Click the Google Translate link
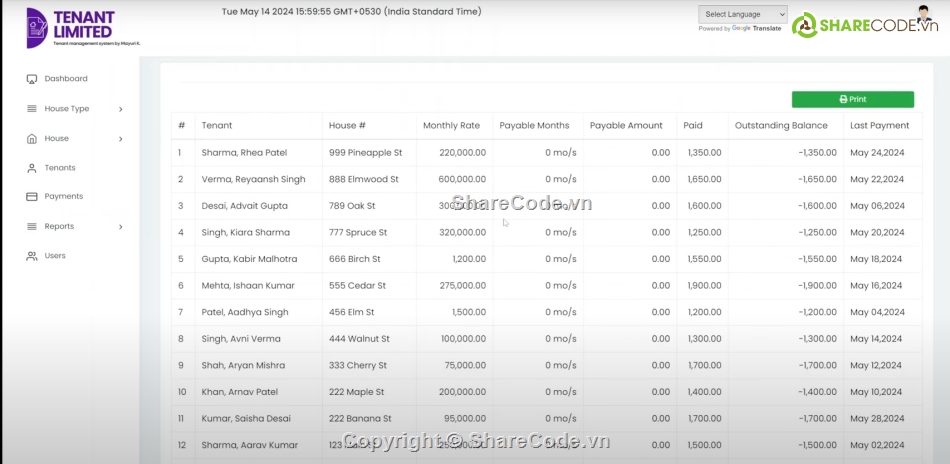 click(756, 28)
